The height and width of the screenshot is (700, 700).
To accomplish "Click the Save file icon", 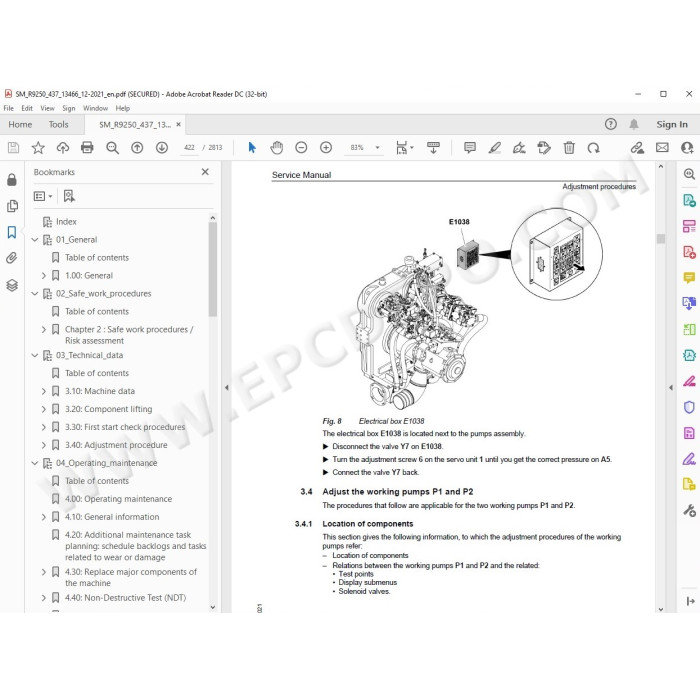I will click(13, 148).
